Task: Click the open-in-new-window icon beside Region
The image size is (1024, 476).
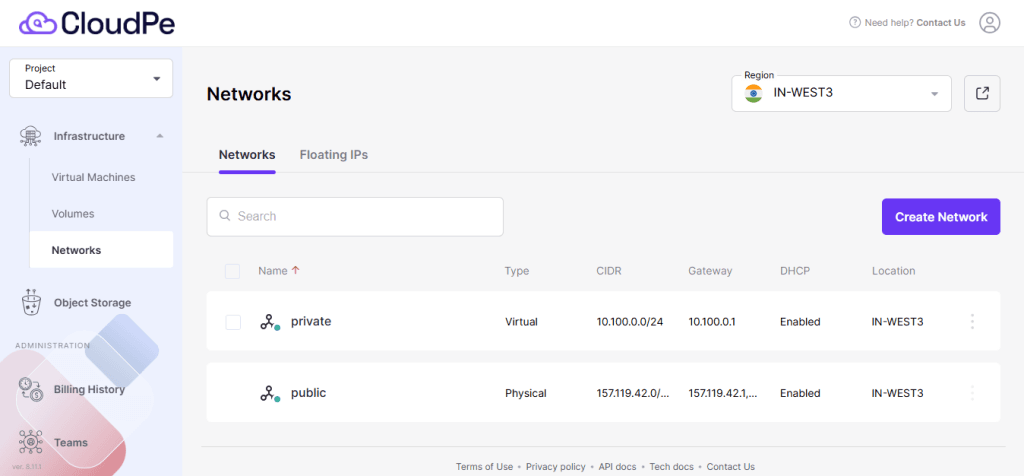Action: click(x=982, y=93)
